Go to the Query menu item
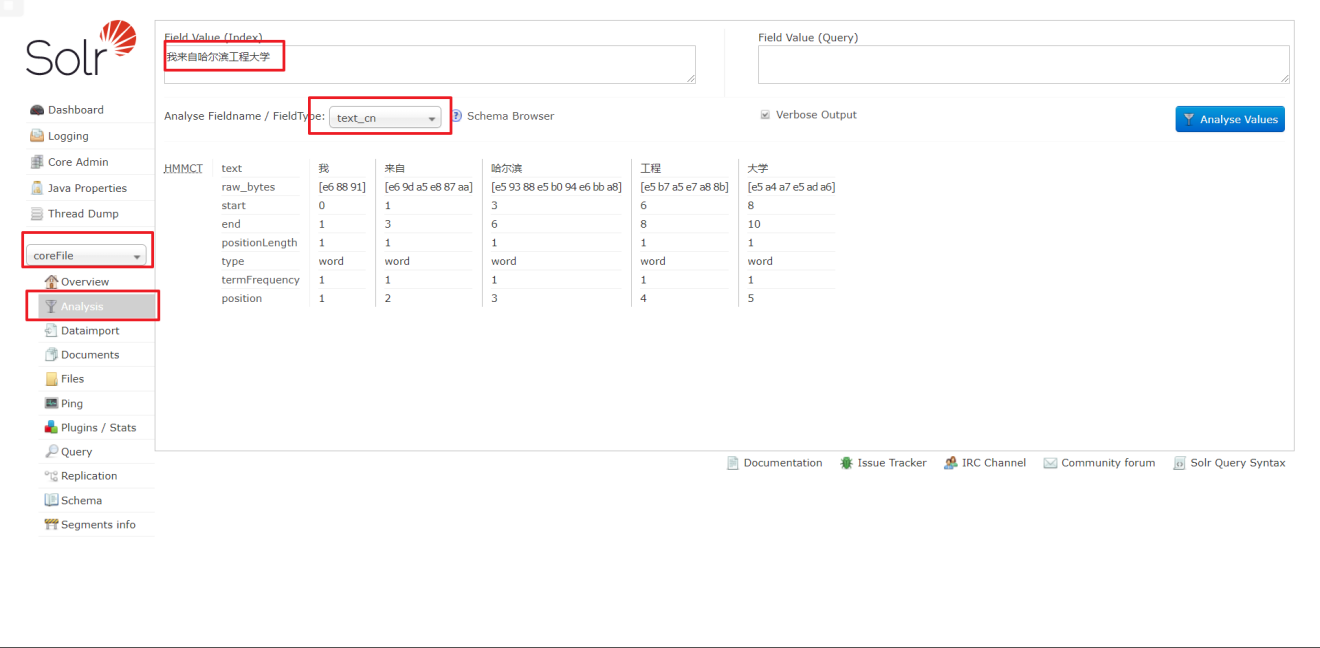Screen dimensions: 1320x648 point(76,452)
